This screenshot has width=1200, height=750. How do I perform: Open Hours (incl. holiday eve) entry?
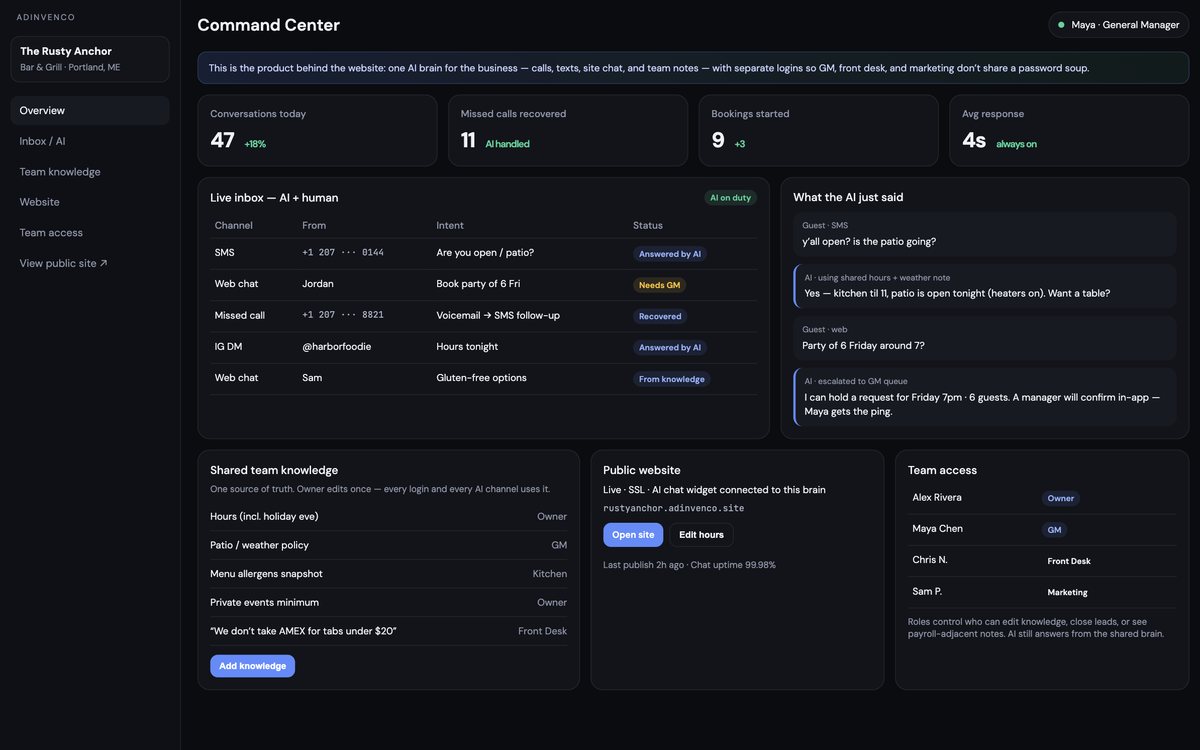pyautogui.click(x=388, y=517)
